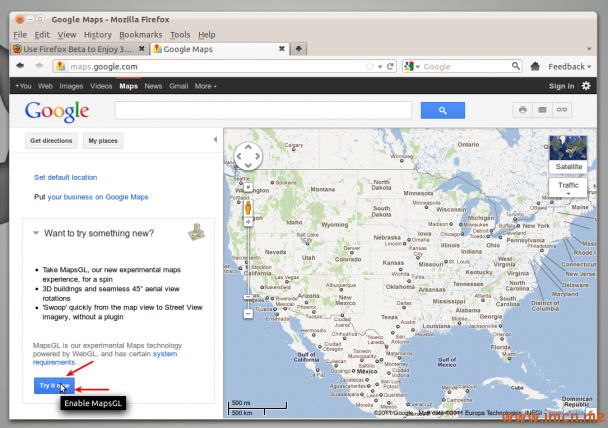
Task: Collapse Want to try something new section
Action: pos(36,233)
